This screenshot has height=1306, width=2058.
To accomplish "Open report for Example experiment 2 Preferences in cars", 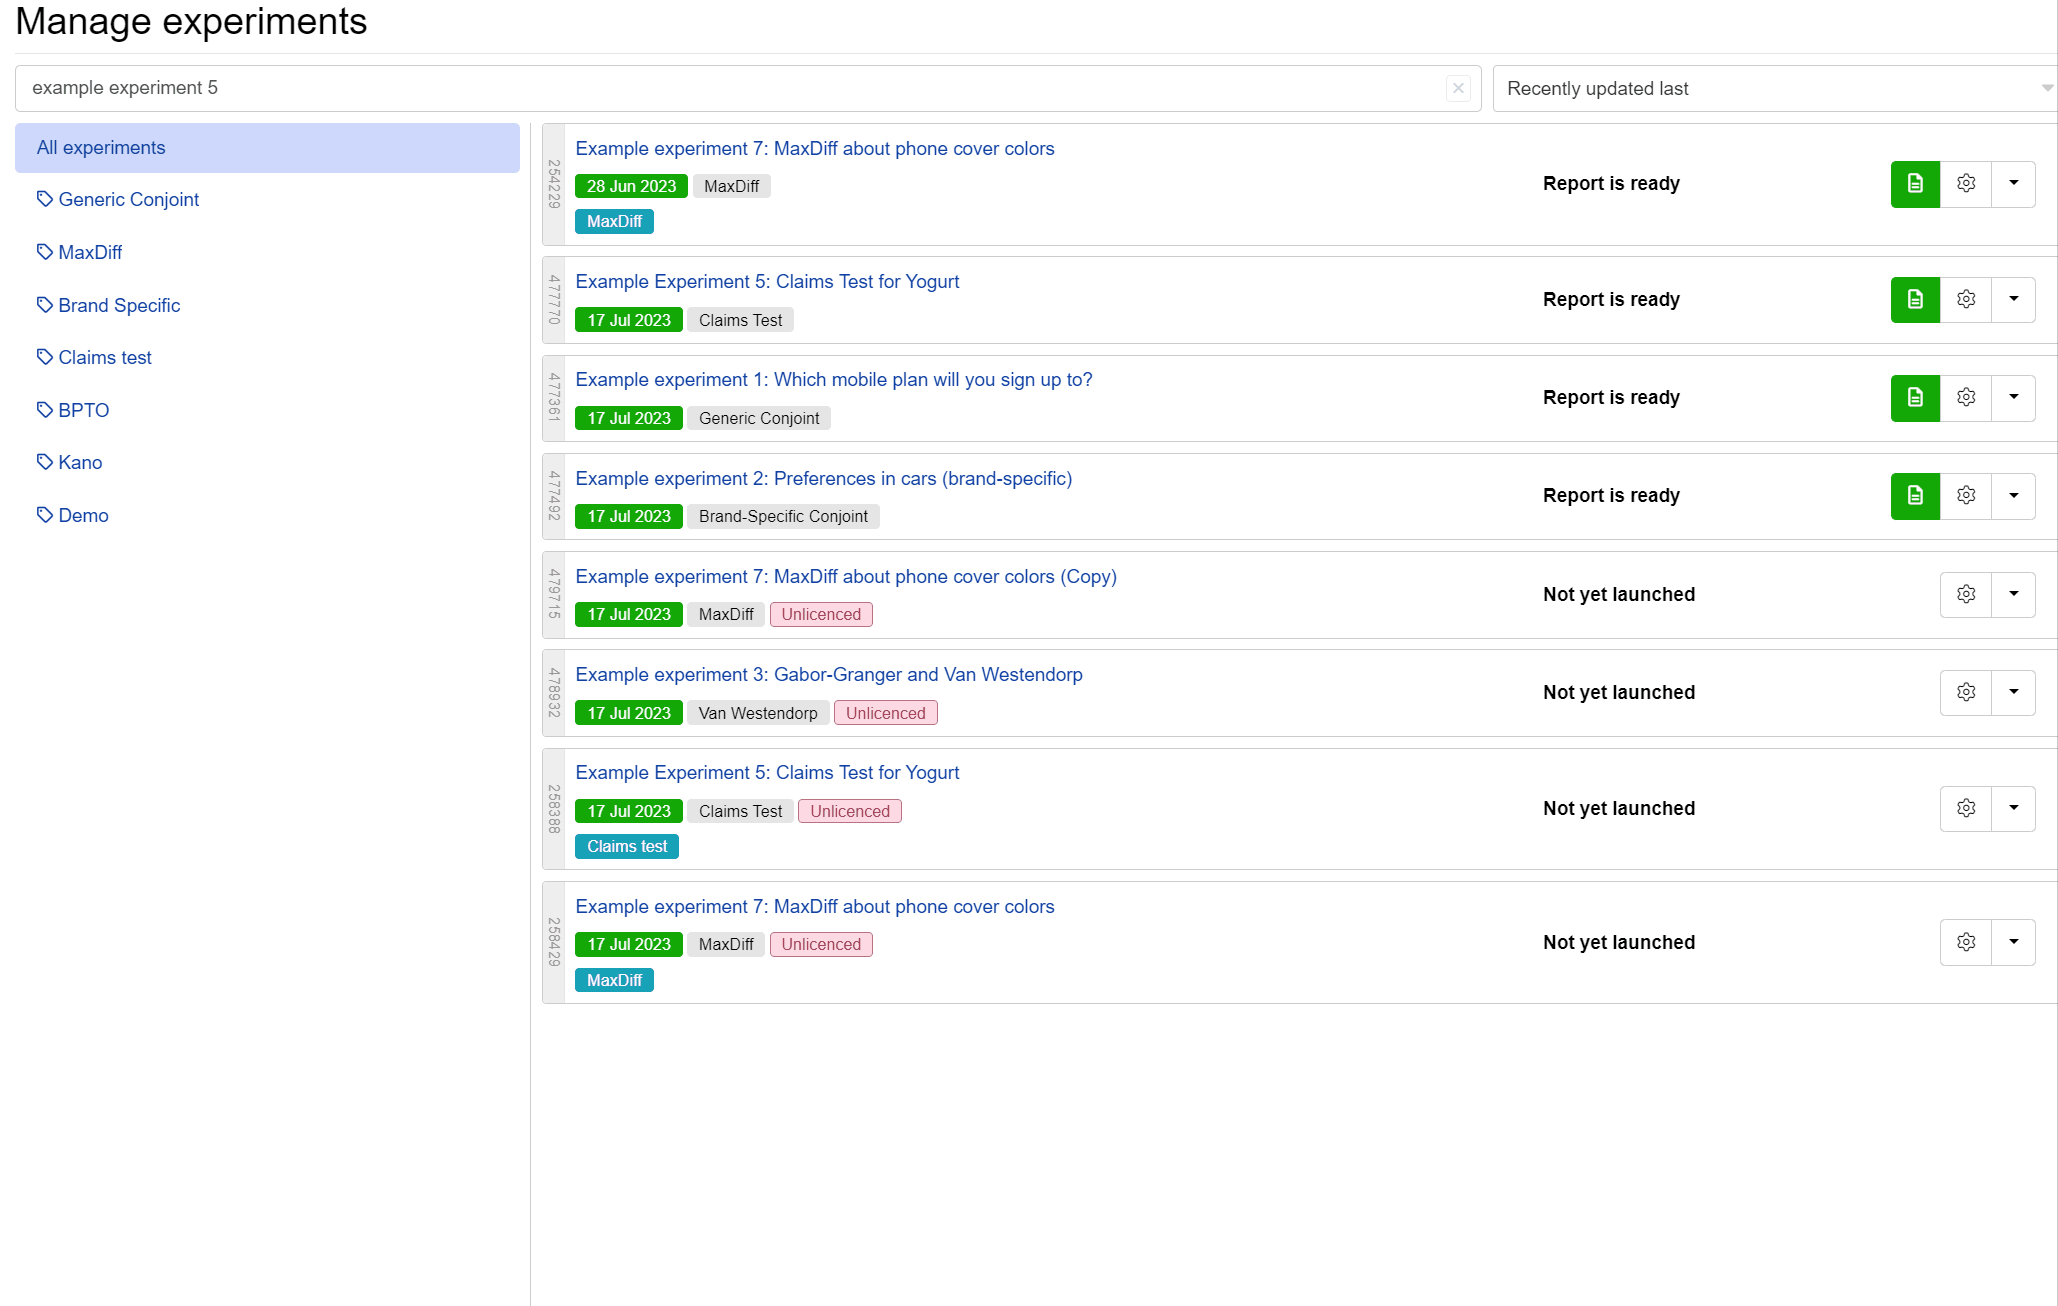I will tap(1915, 496).
